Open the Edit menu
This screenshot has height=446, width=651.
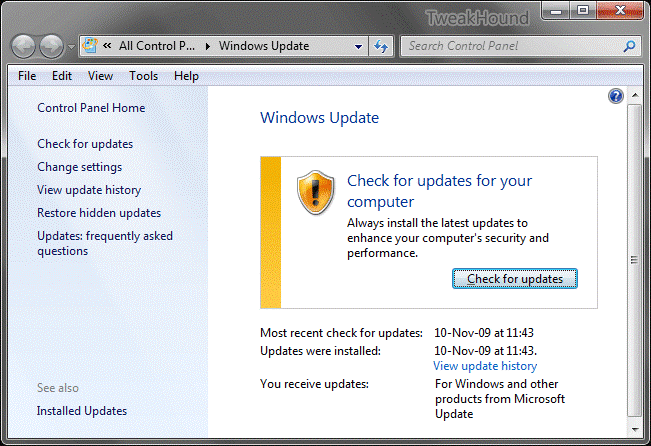click(x=62, y=76)
